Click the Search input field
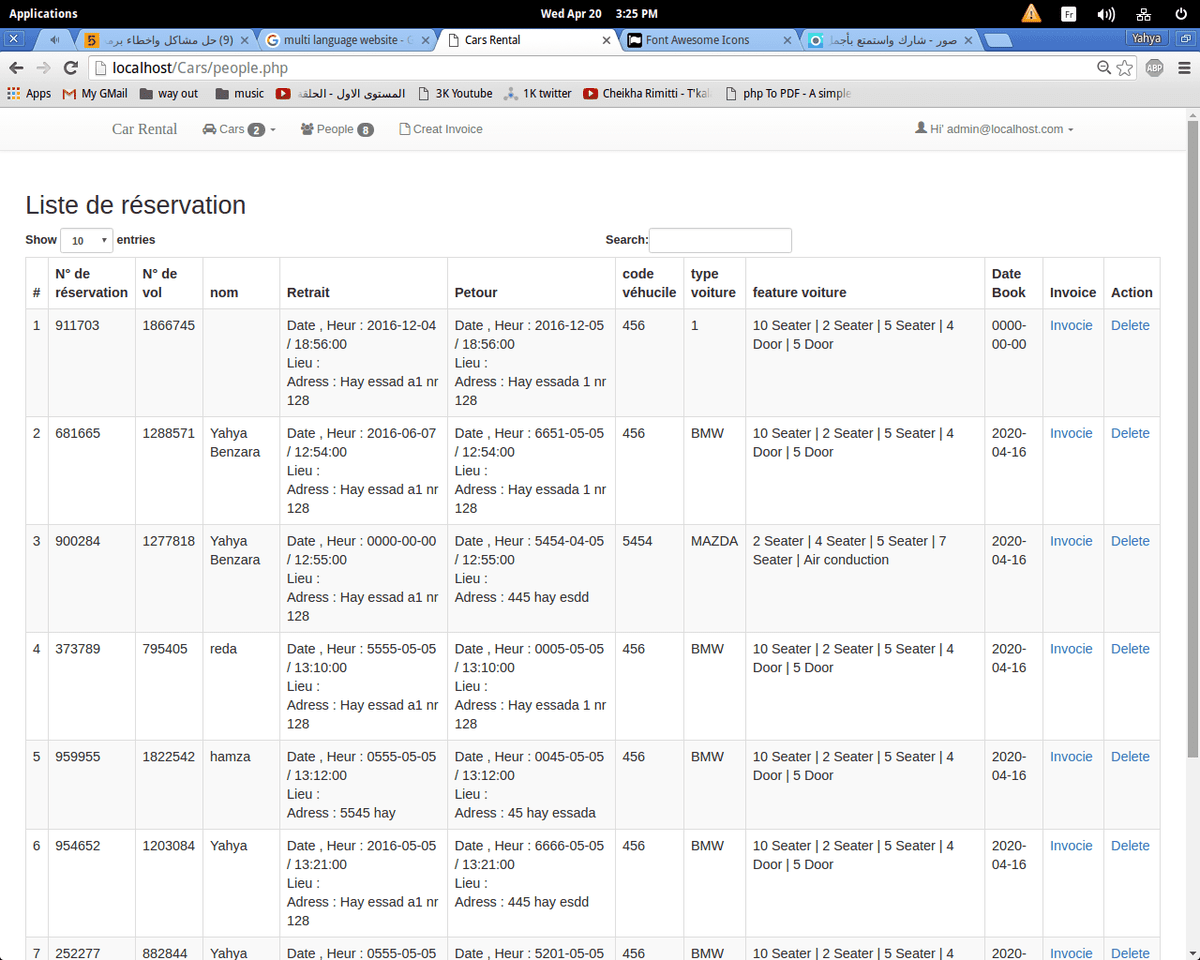 (720, 240)
